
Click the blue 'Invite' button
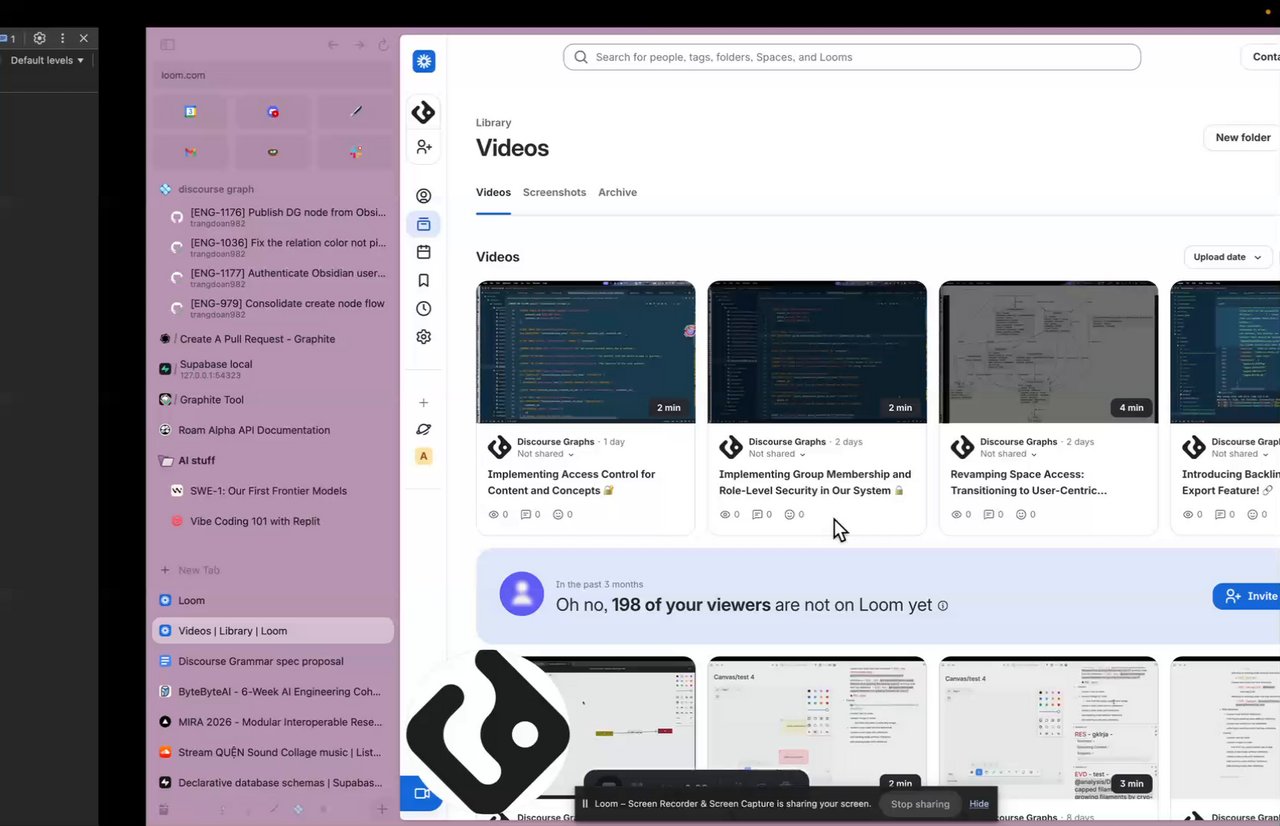tap(1247, 596)
